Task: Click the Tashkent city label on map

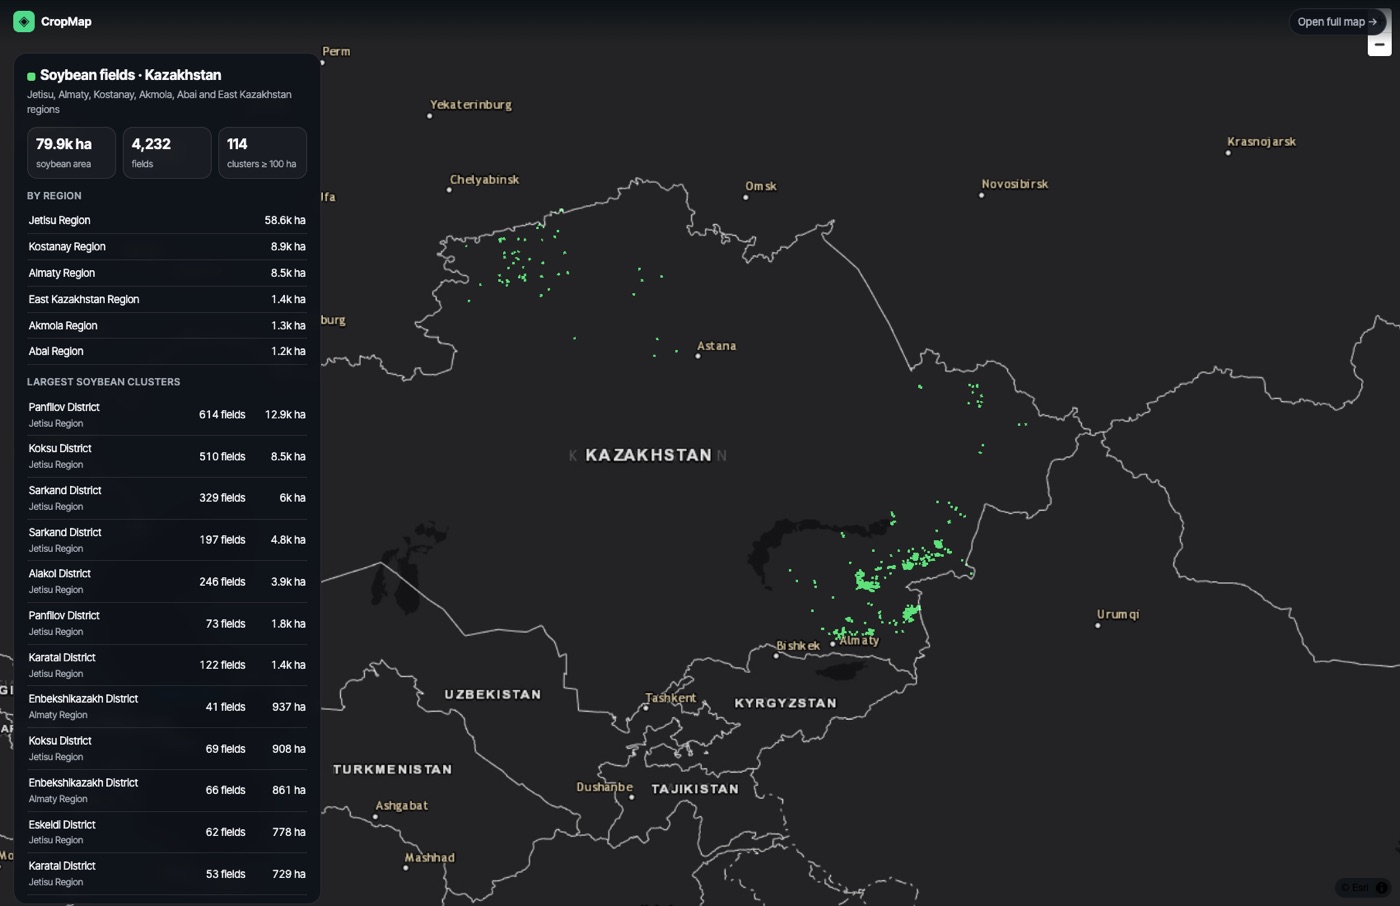Action: point(670,698)
